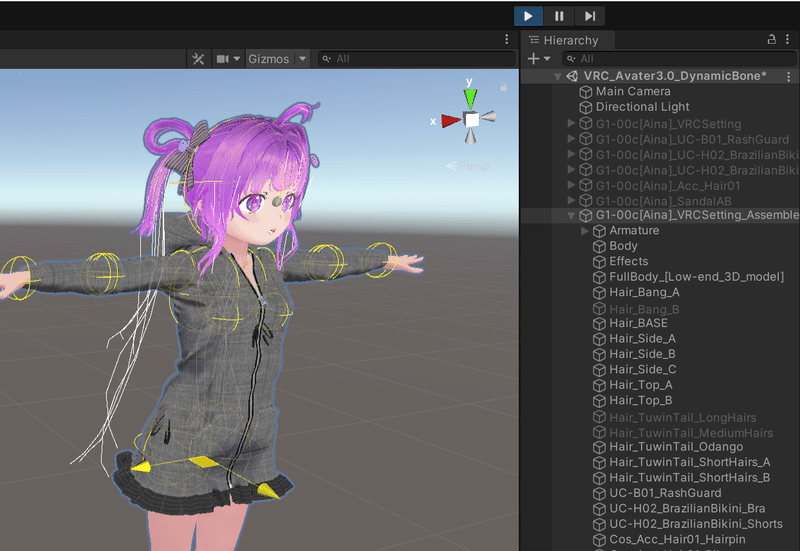
Task: Expand G1-00c[Aina]_Acc_Hair01 object
Action: (x=571, y=185)
